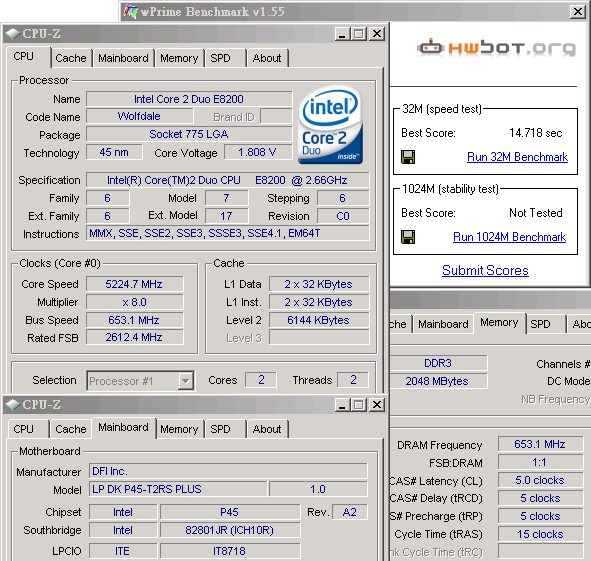This screenshot has height=561, width=591.
Task: Open Mainboard tab in right CPU-Z window
Action: (x=443, y=324)
